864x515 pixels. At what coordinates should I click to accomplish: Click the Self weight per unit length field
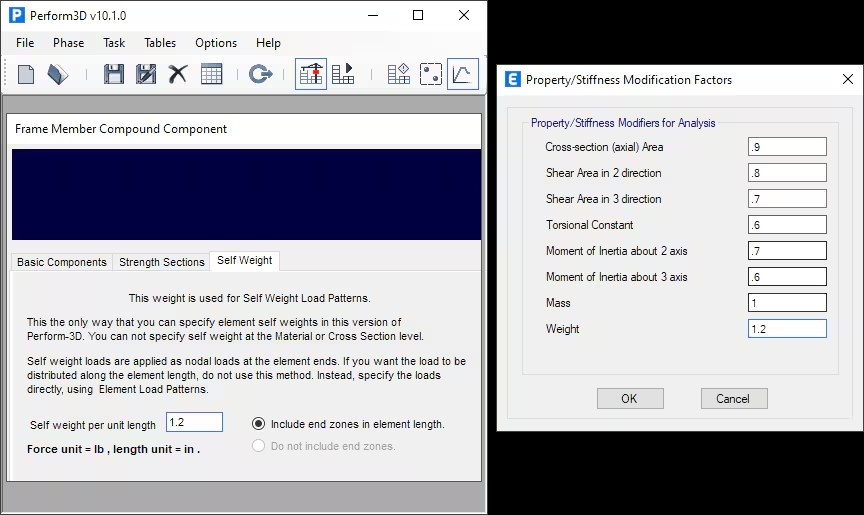point(194,423)
